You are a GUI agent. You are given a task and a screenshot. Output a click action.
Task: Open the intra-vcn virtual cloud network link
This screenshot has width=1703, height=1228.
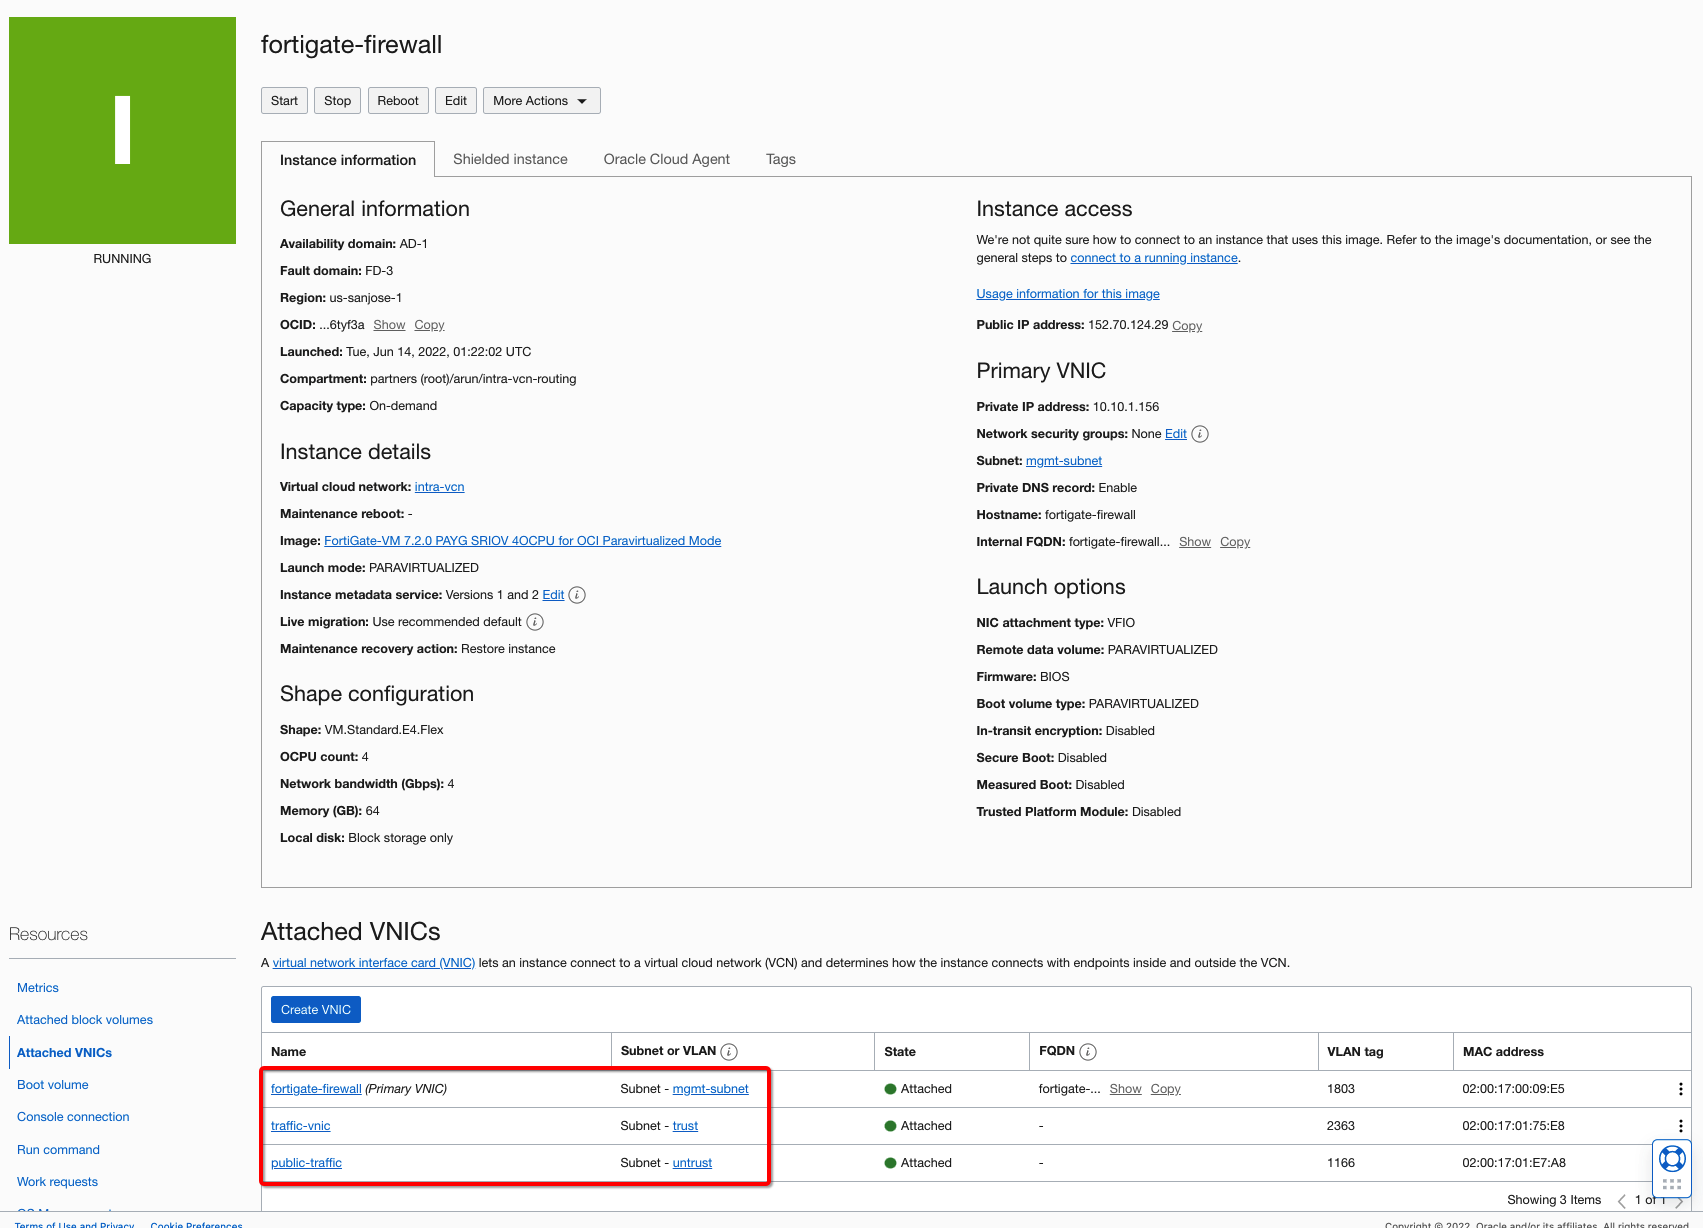439,487
